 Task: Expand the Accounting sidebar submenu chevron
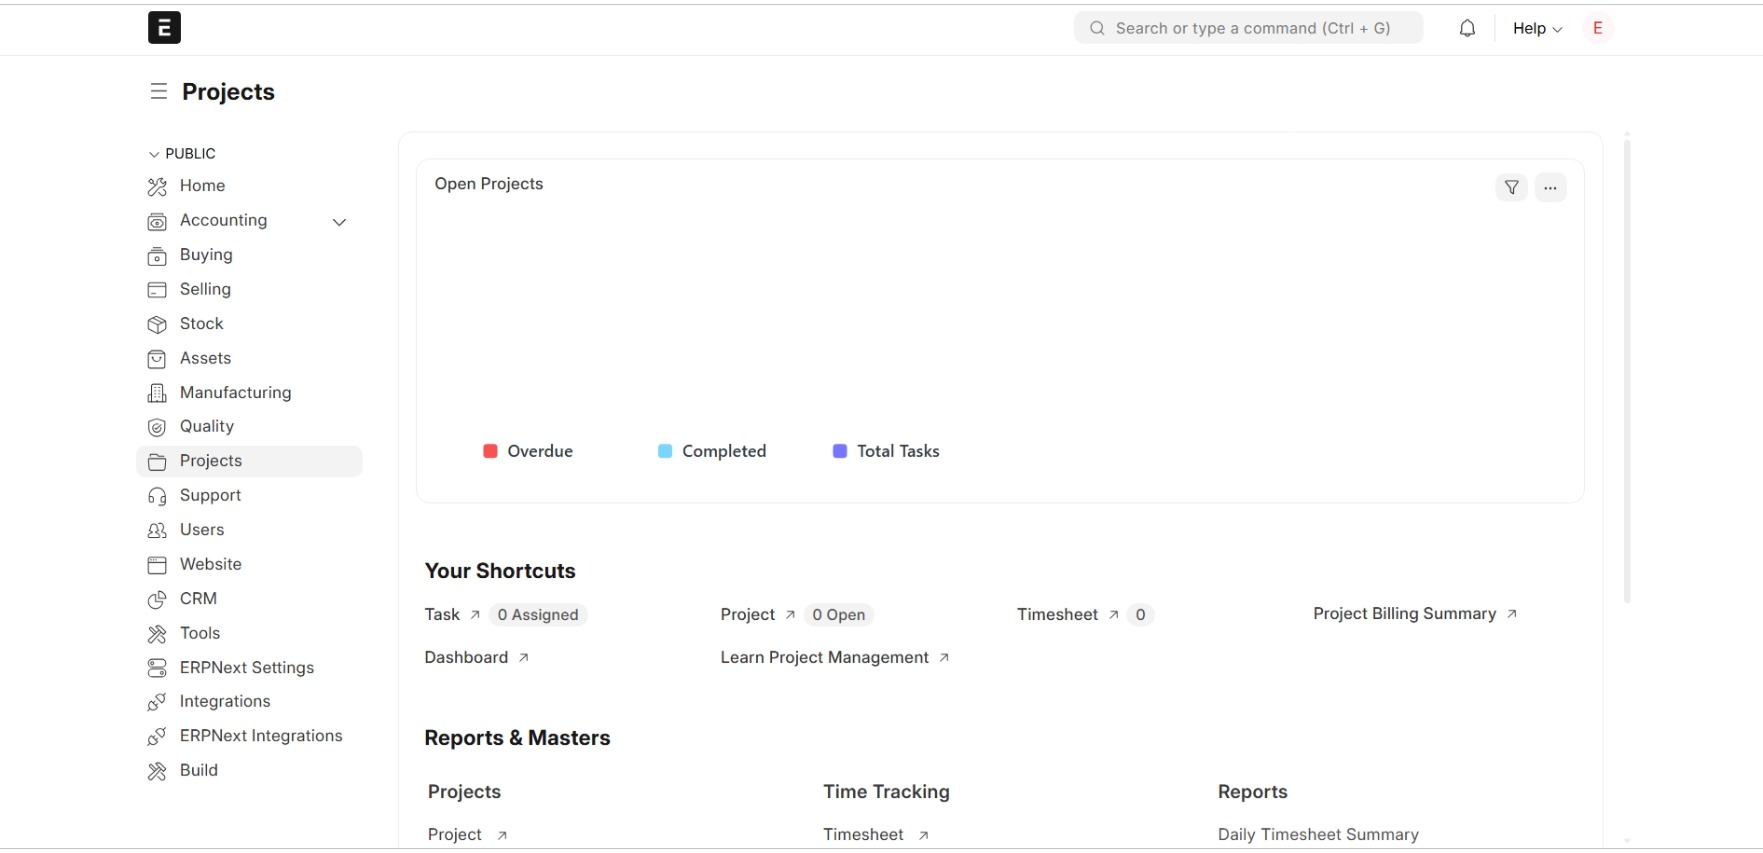pos(339,222)
